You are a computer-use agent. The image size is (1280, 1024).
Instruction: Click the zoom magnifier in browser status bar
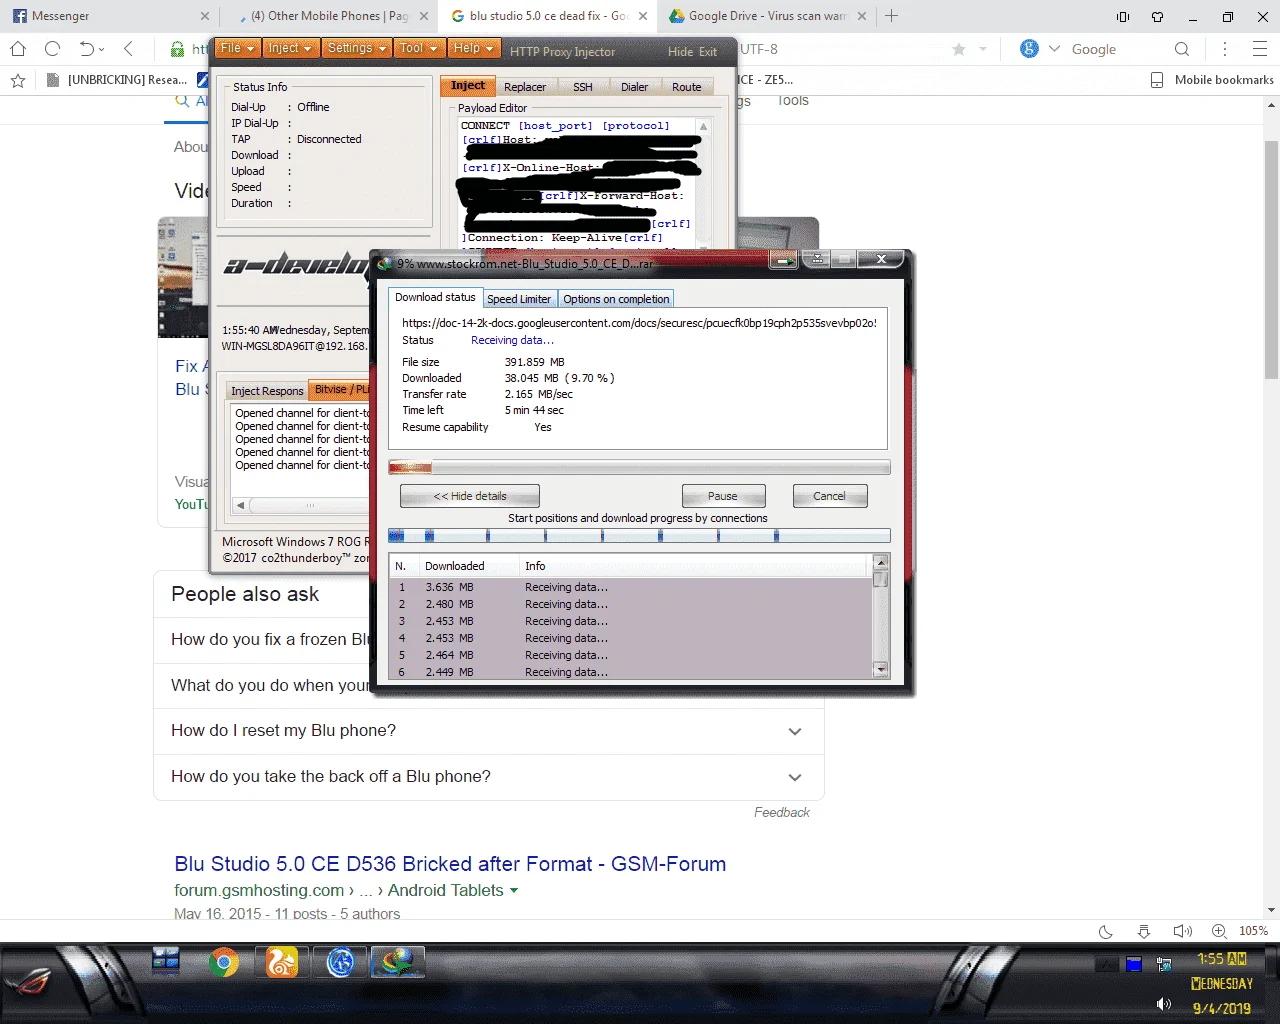[1219, 931]
